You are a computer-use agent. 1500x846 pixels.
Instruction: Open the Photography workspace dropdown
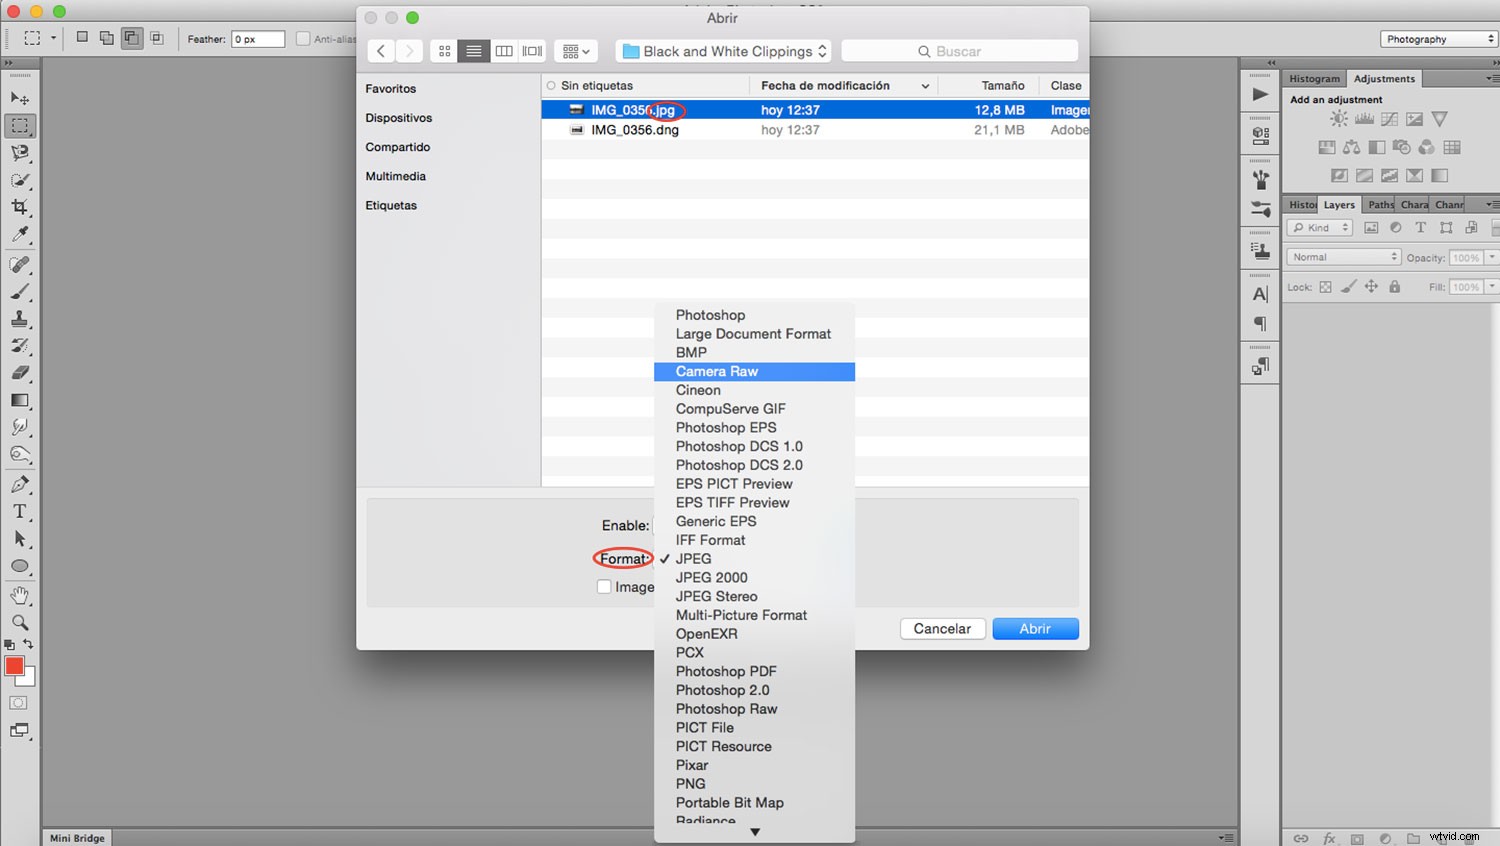pos(1437,38)
